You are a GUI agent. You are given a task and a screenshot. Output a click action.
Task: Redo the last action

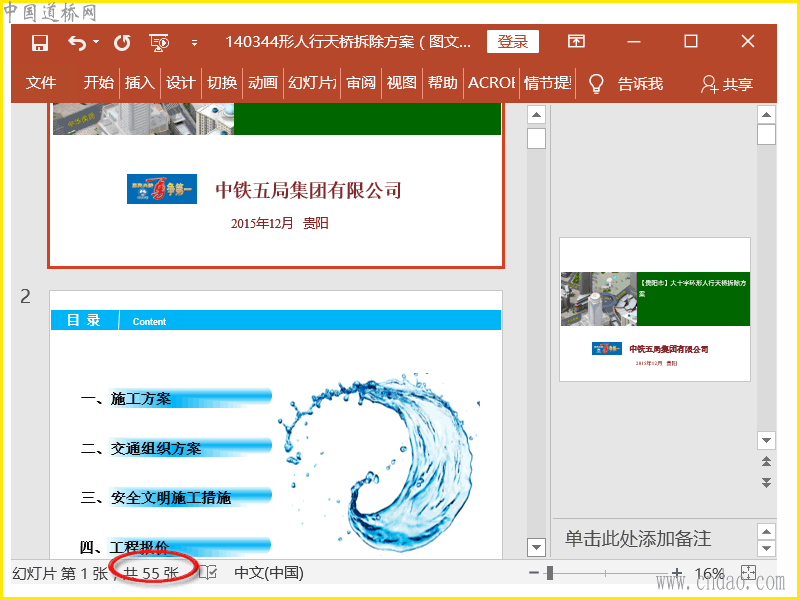pos(122,43)
